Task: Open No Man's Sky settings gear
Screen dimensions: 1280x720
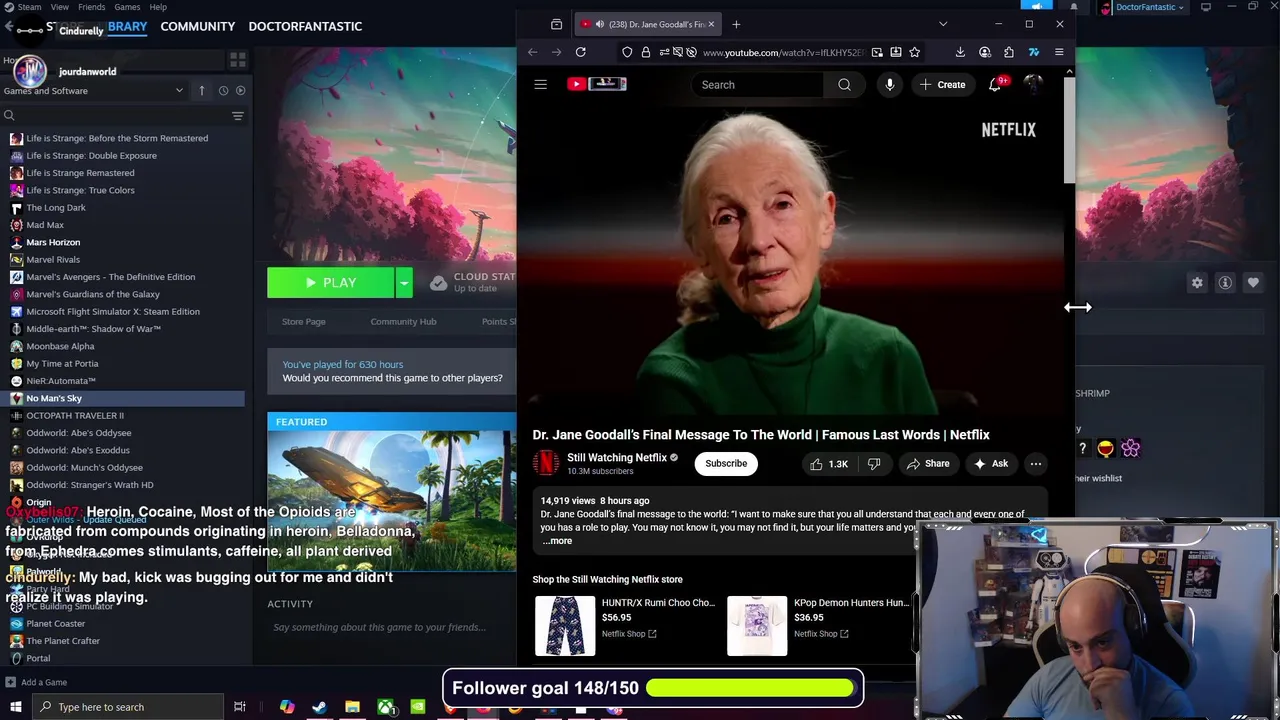Action: coord(1197,283)
